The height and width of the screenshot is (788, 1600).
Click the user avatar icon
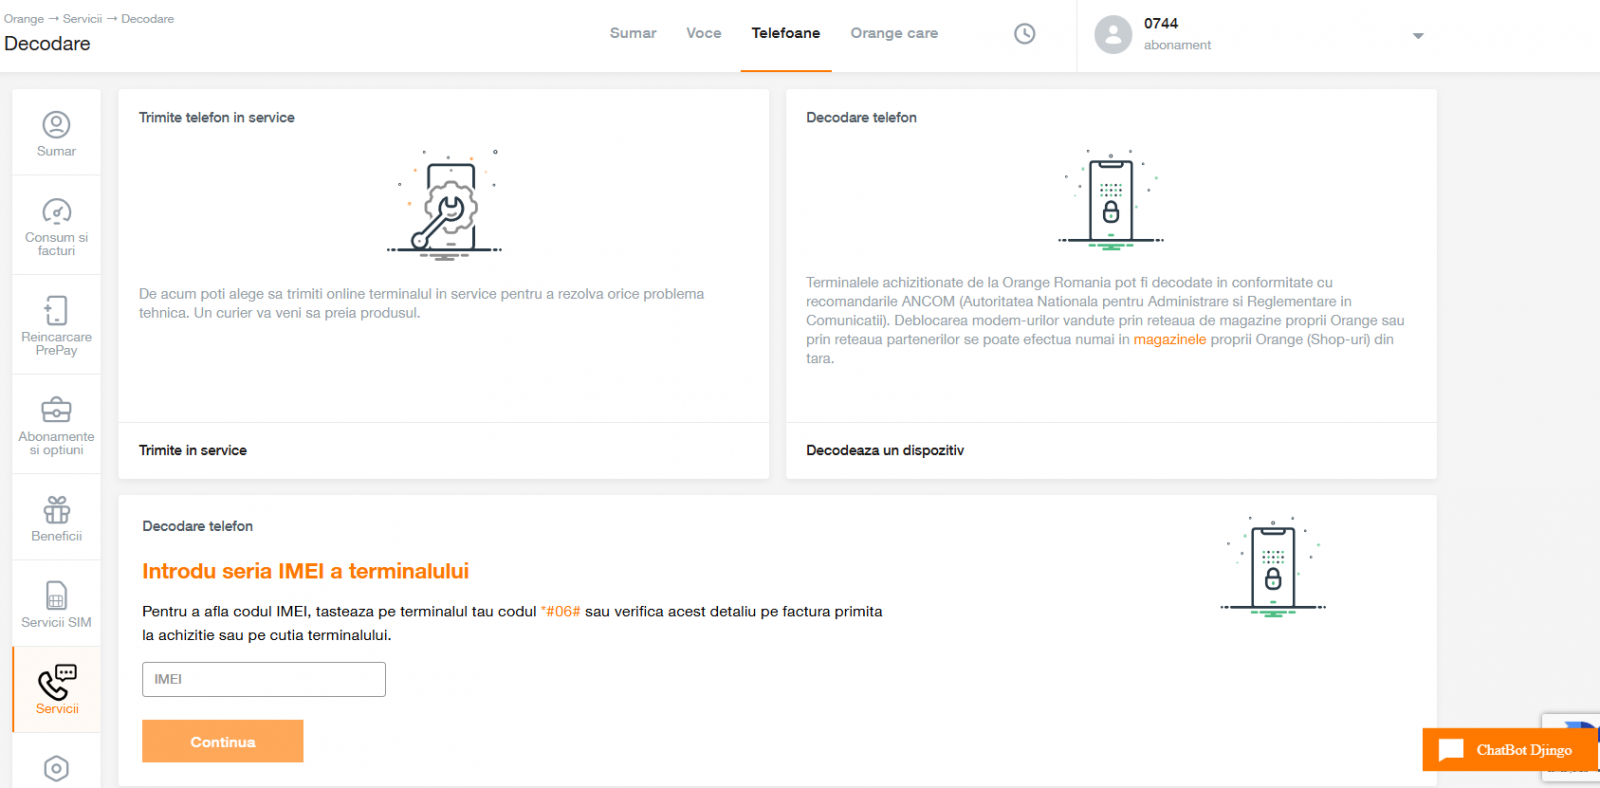pos(1113,34)
